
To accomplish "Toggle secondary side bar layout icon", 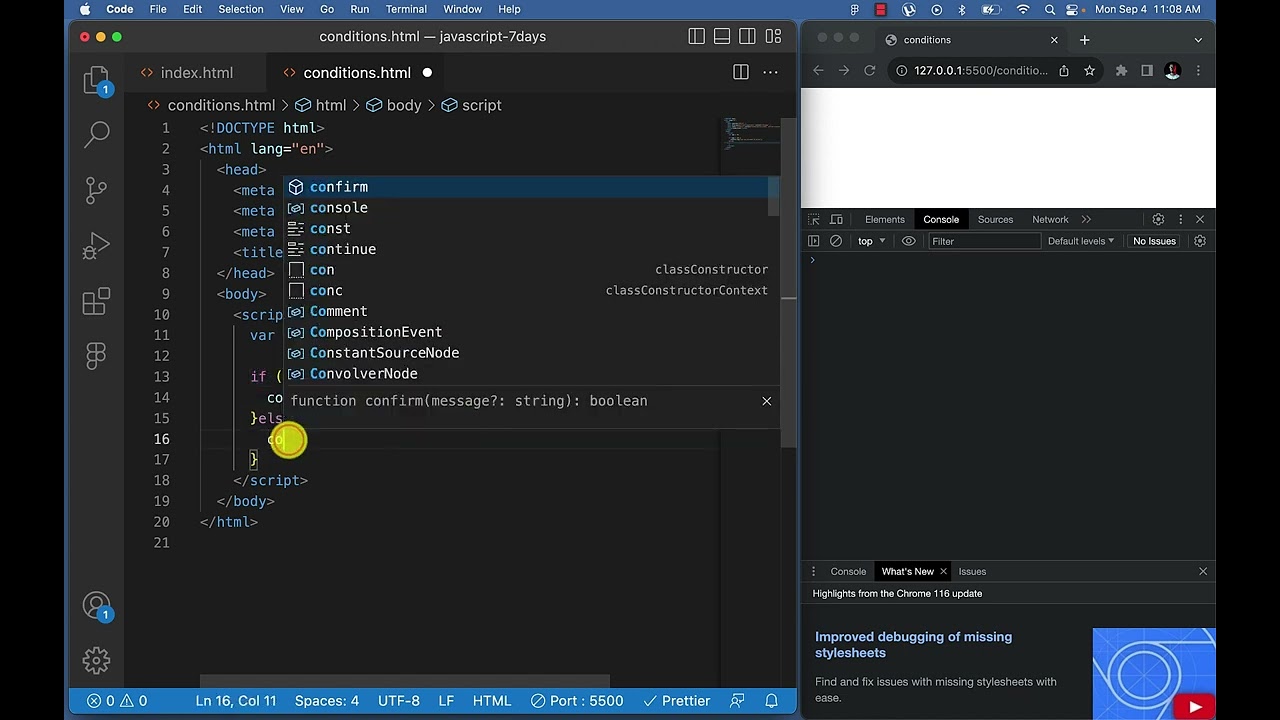I will coord(747,37).
